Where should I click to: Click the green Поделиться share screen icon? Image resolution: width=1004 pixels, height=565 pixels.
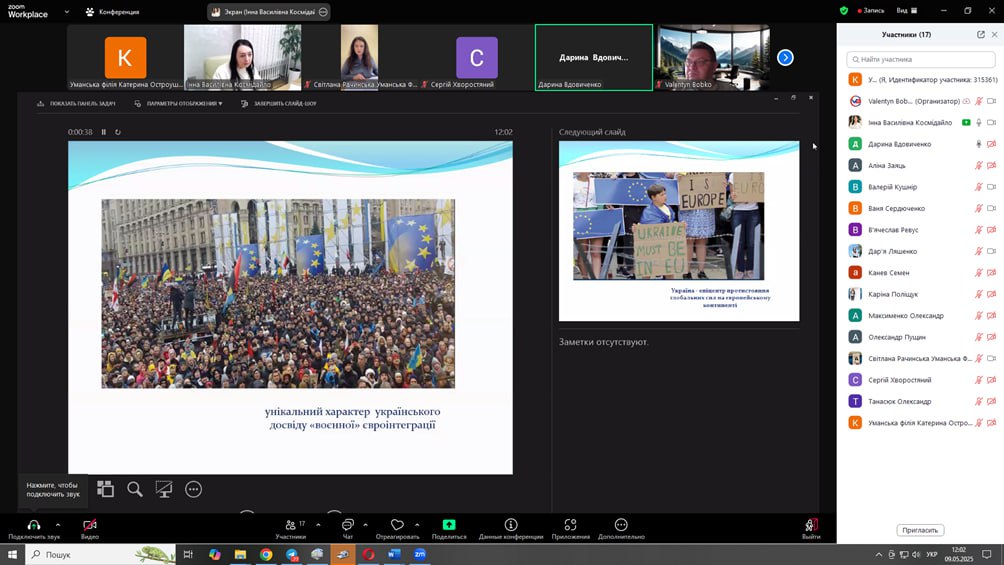[449, 524]
